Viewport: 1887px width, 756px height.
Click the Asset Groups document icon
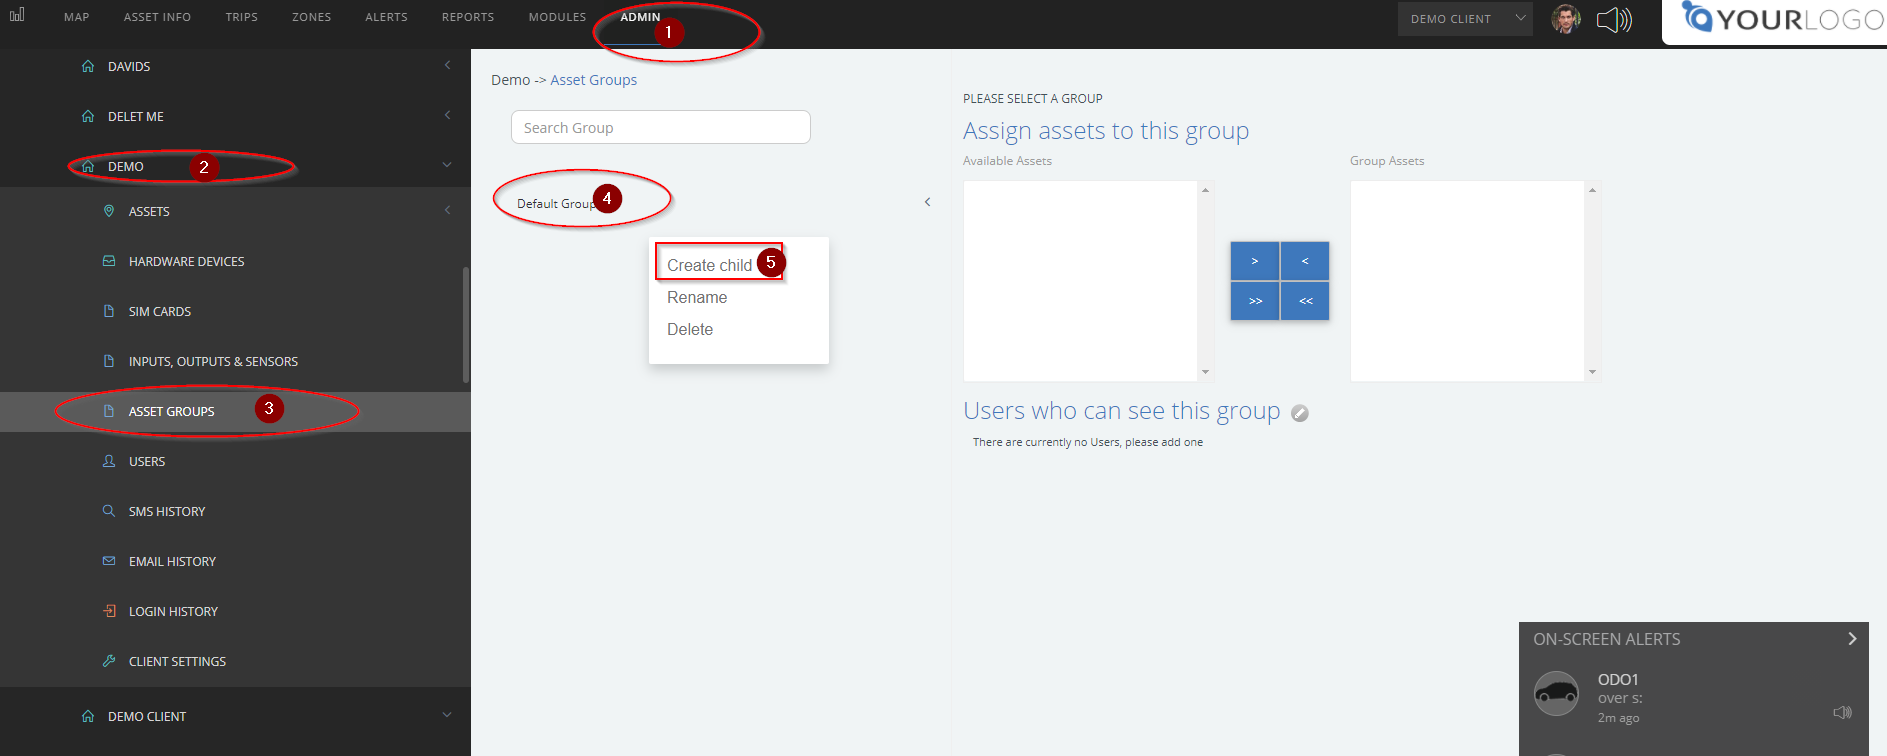click(109, 411)
